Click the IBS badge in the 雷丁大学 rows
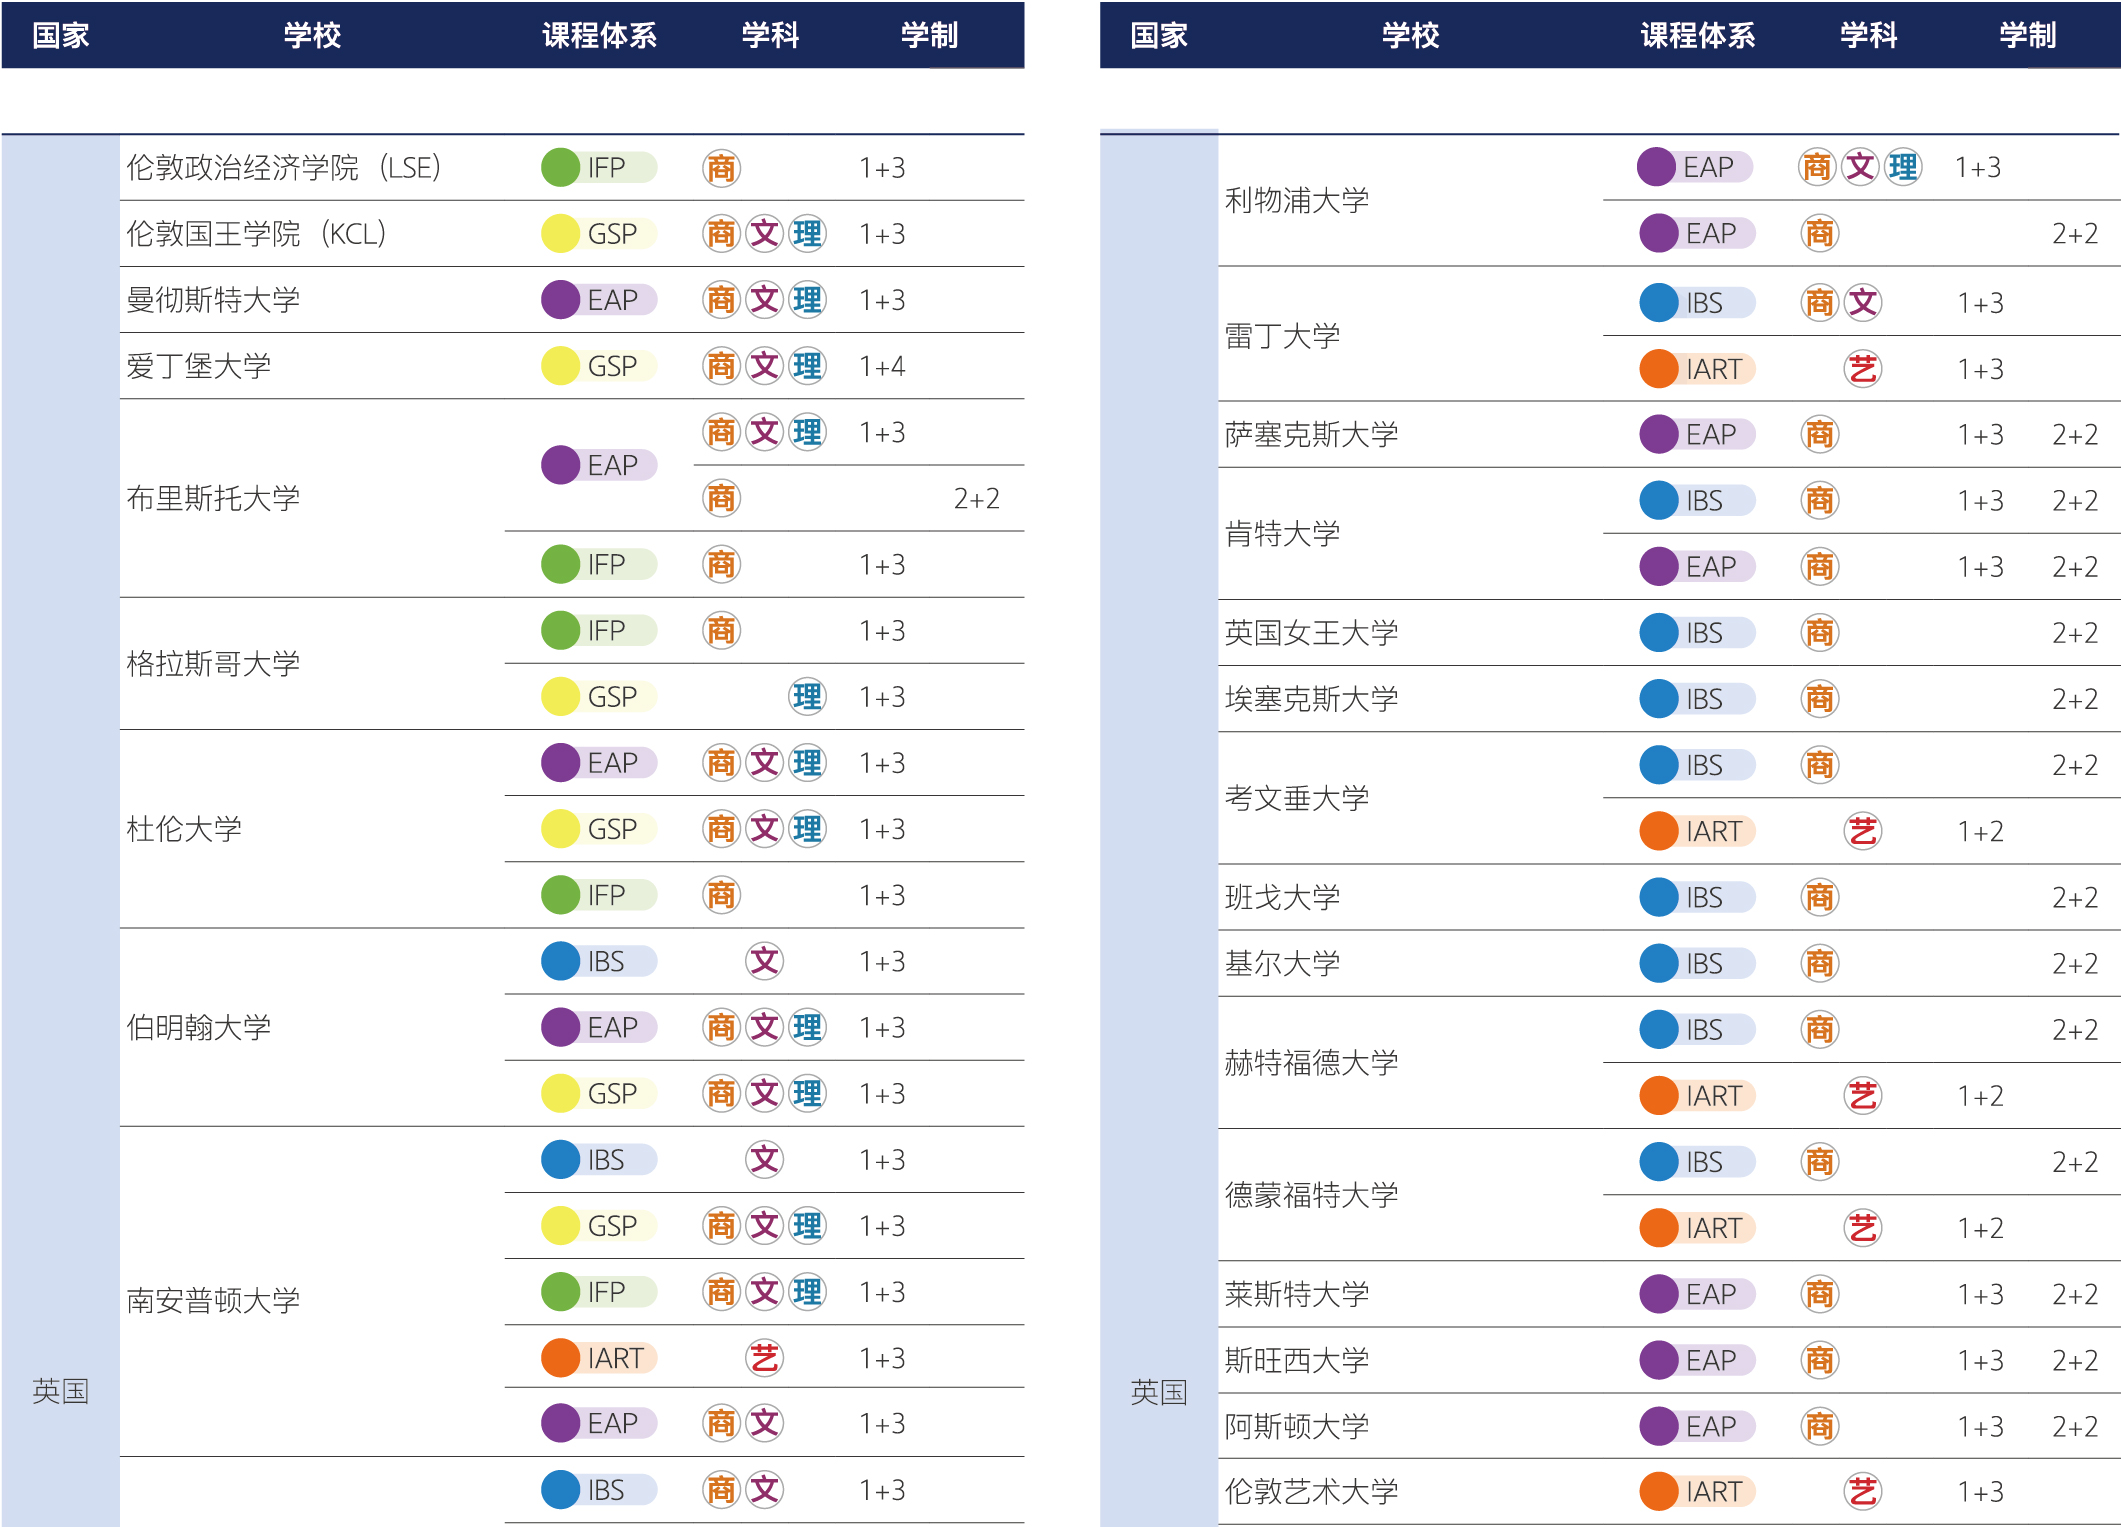2121x1527 pixels. click(x=1697, y=302)
